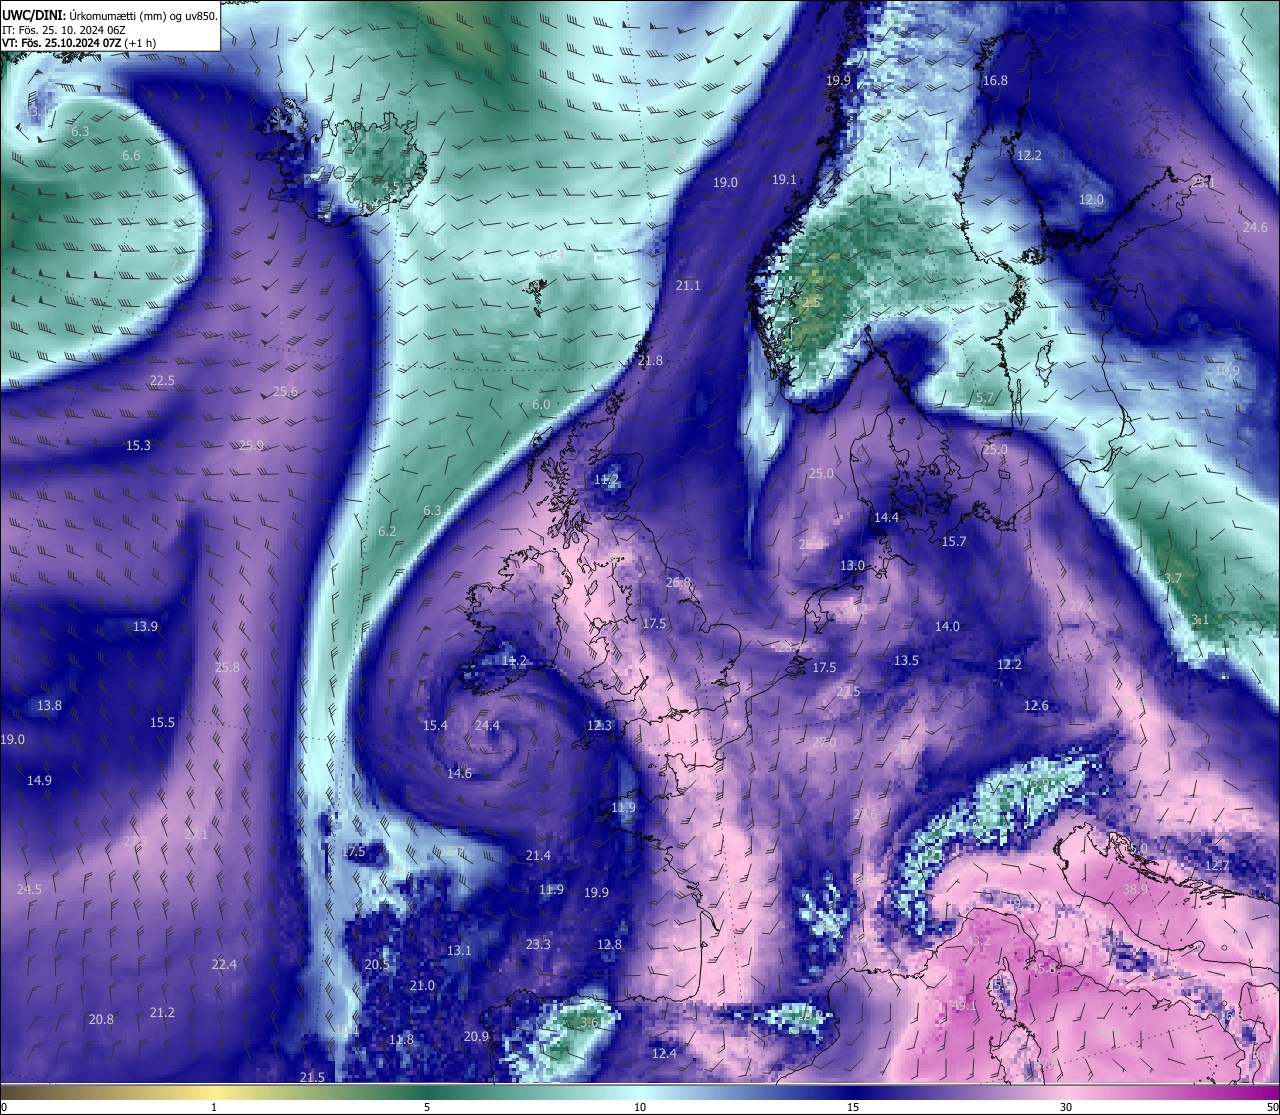Select the 21.8 map value label
This screenshot has width=1280, height=1115.
(650, 361)
